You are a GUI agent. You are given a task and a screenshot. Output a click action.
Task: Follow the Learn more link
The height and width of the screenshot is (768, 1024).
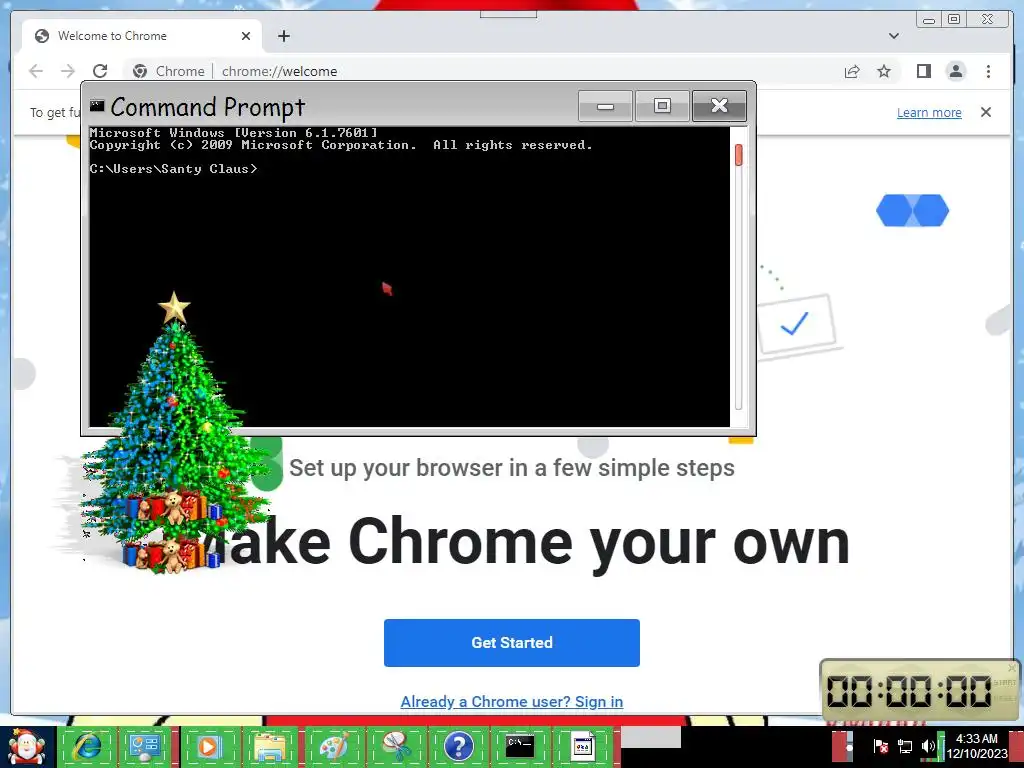[x=929, y=112]
